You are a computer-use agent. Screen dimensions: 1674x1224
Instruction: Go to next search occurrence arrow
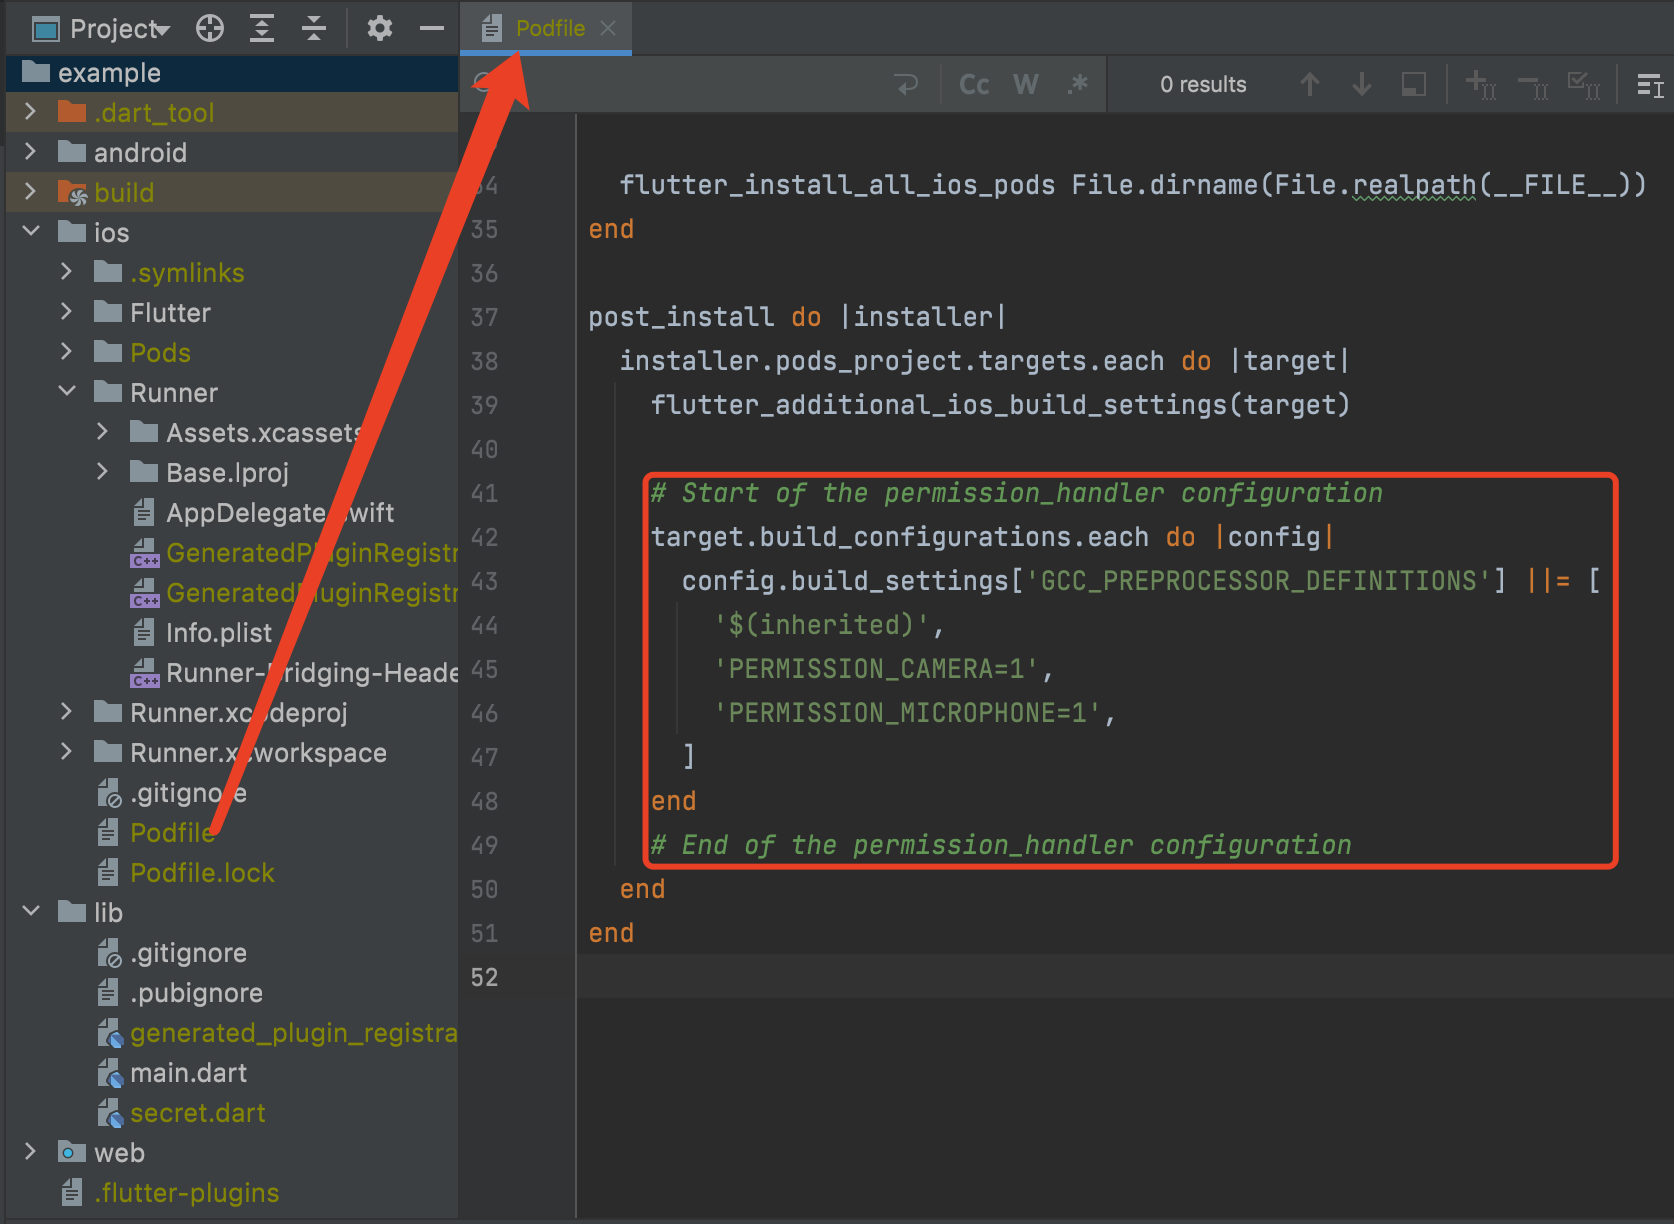point(1361,85)
